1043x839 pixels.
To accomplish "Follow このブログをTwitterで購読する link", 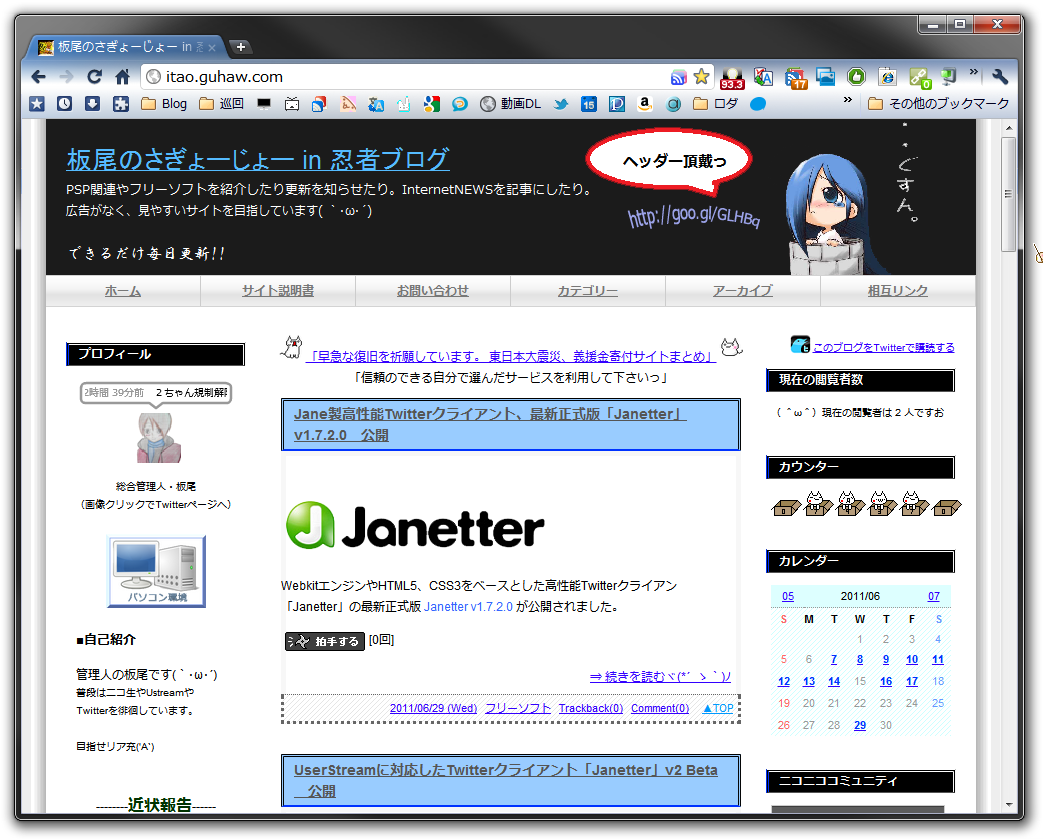I will tap(883, 347).
